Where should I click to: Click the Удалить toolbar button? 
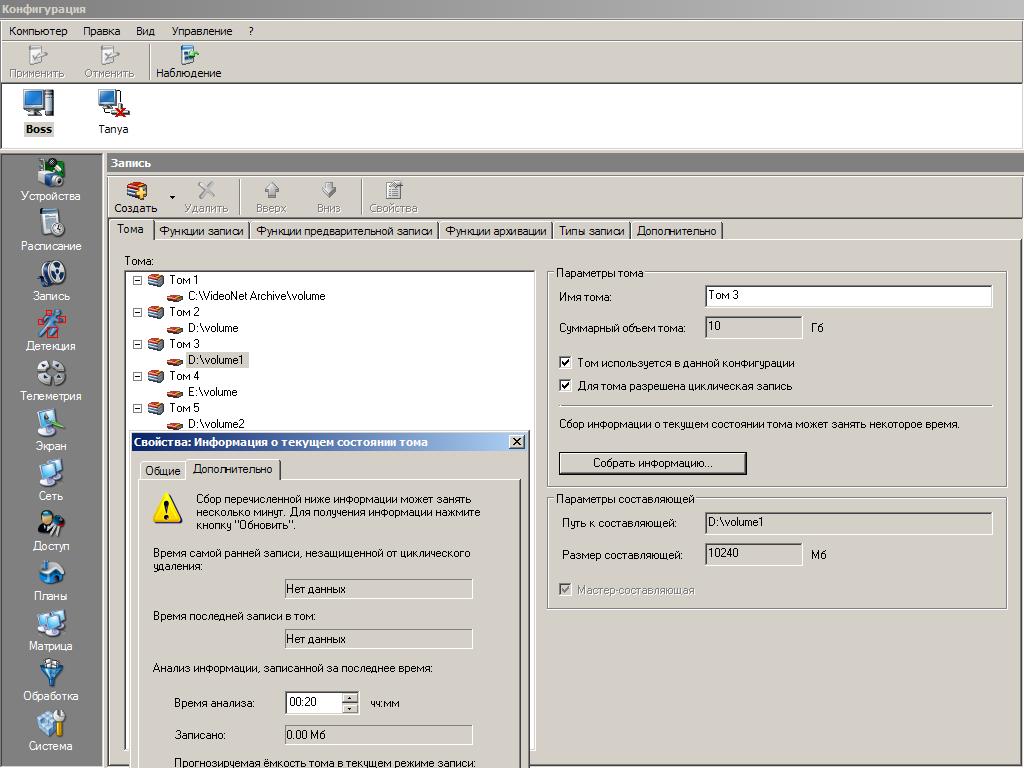pyautogui.click(x=206, y=197)
